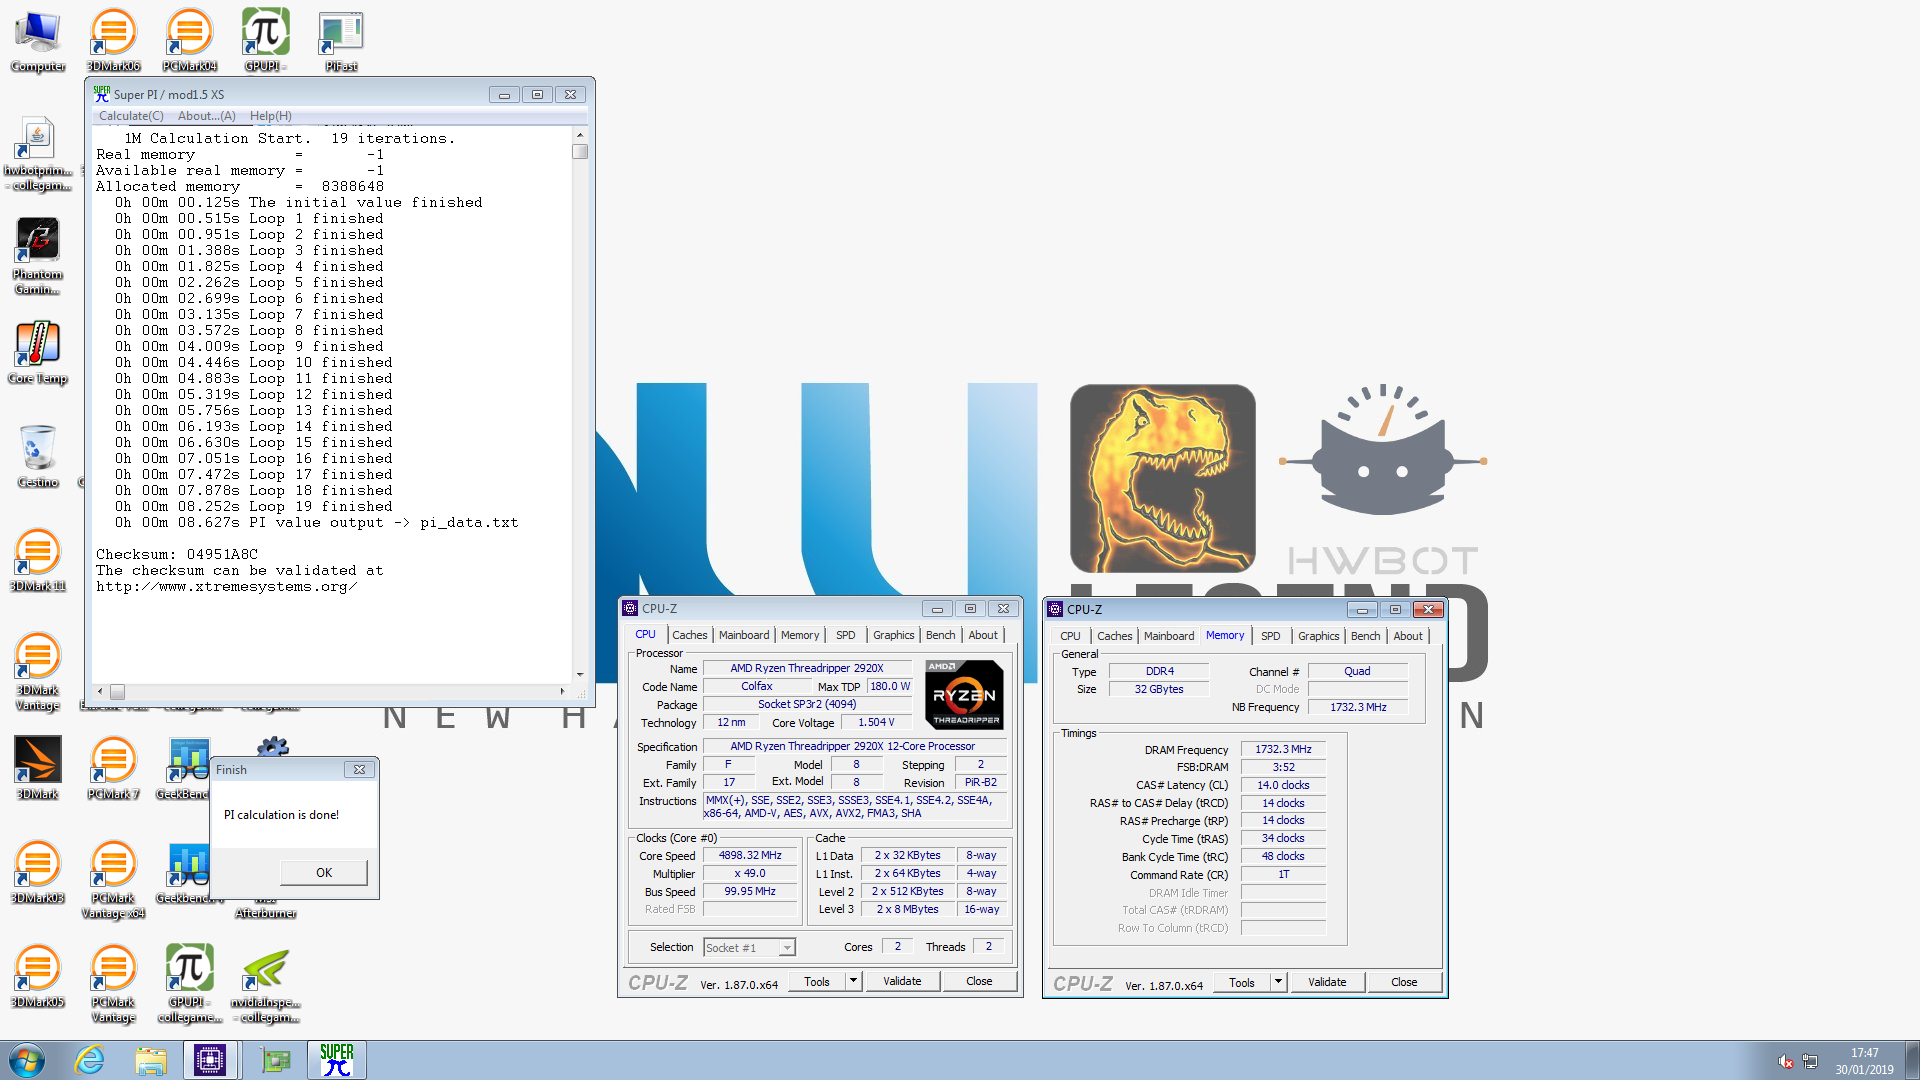The image size is (1920, 1080).
Task: Open Internet Explorer from the taskbar
Action: coord(90,1060)
